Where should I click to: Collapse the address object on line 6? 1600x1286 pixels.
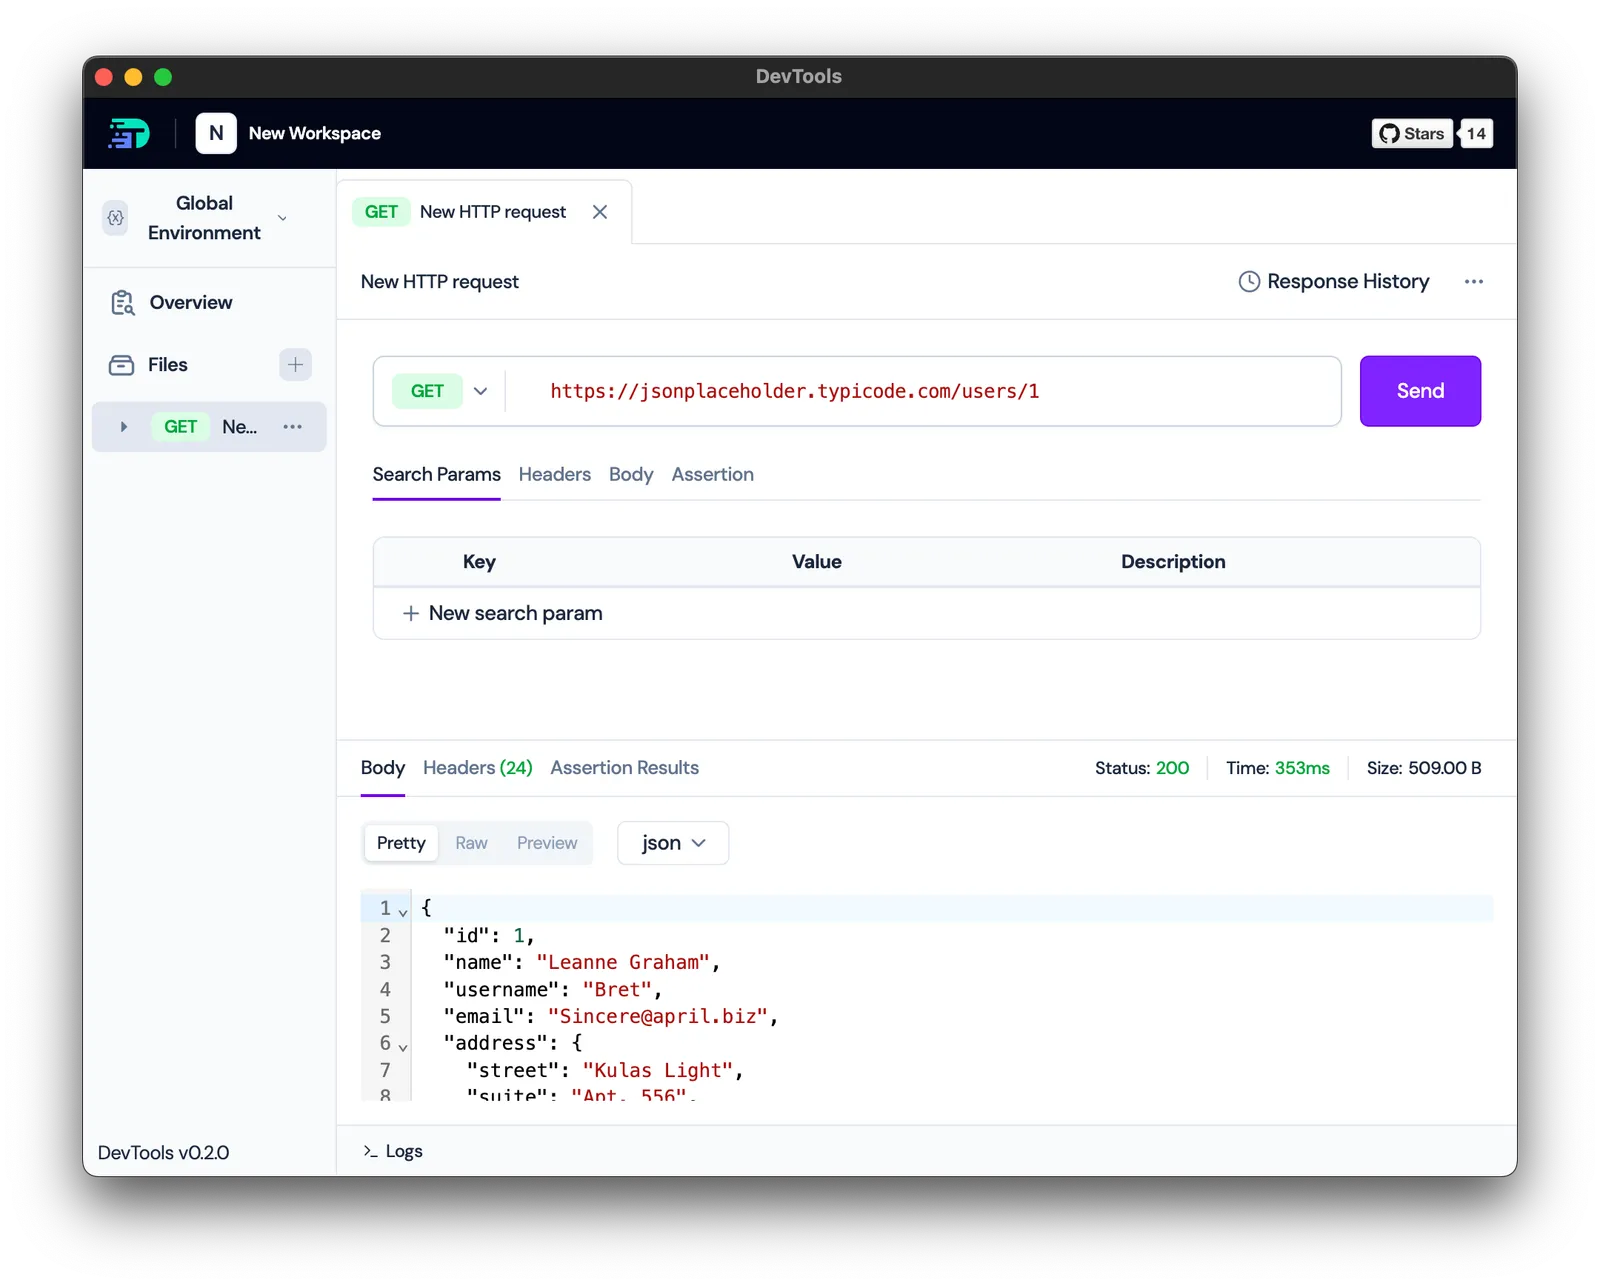pos(403,1044)
